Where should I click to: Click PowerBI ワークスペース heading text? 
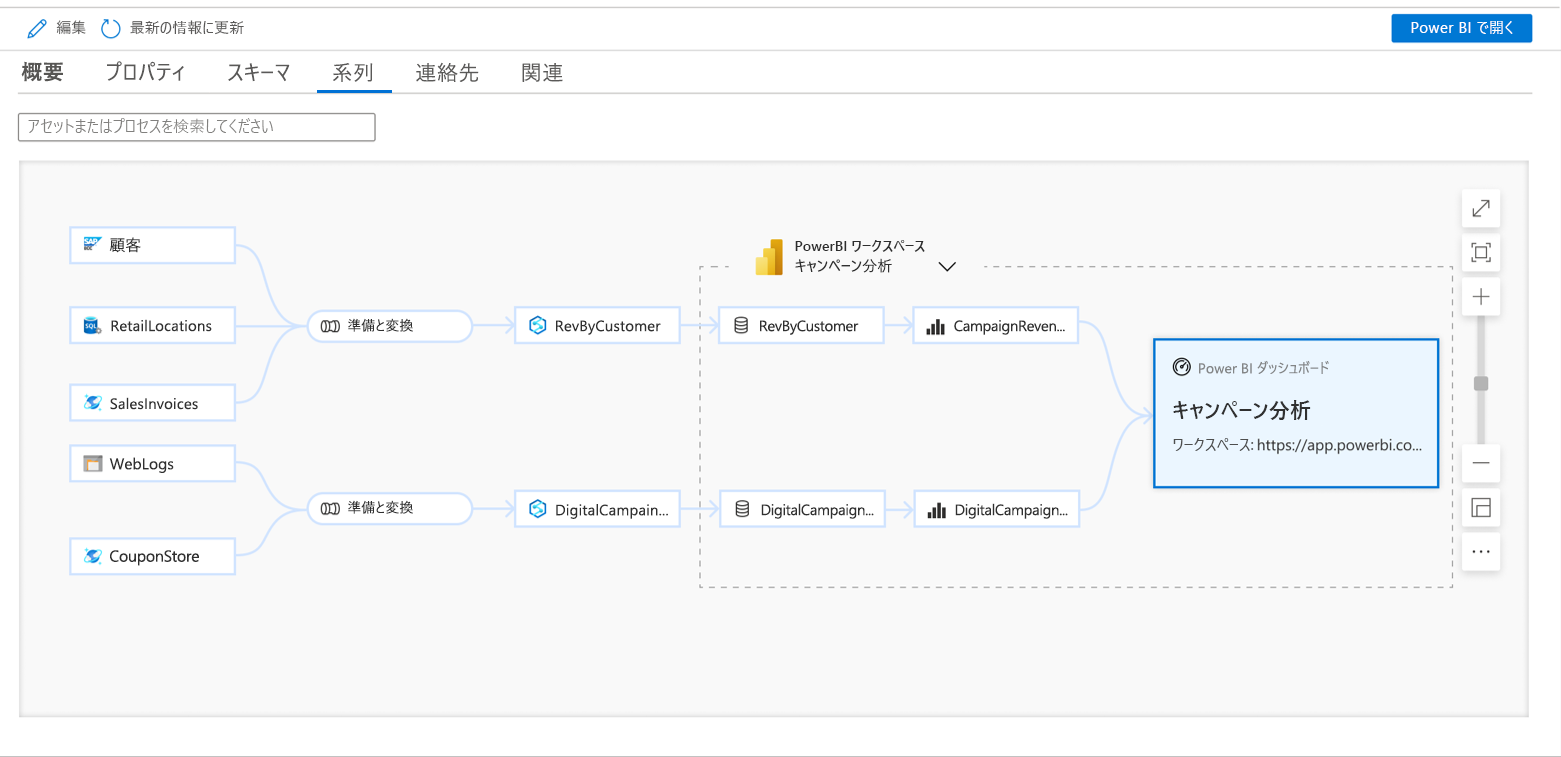(860, 246)
